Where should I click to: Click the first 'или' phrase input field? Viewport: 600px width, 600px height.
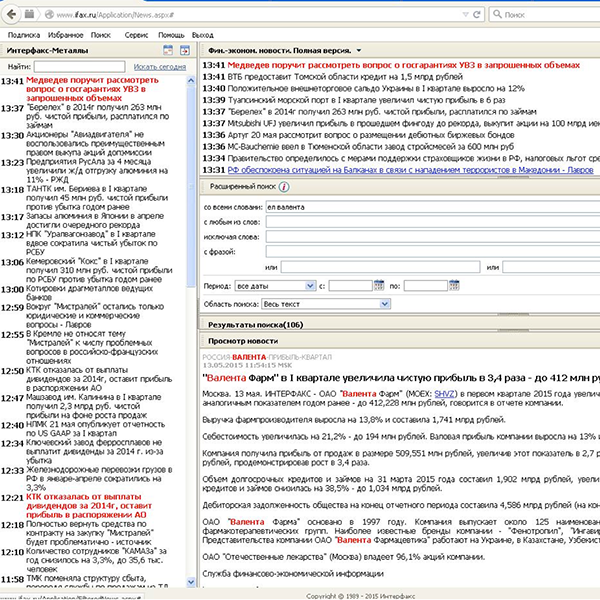tap(380, 267)
